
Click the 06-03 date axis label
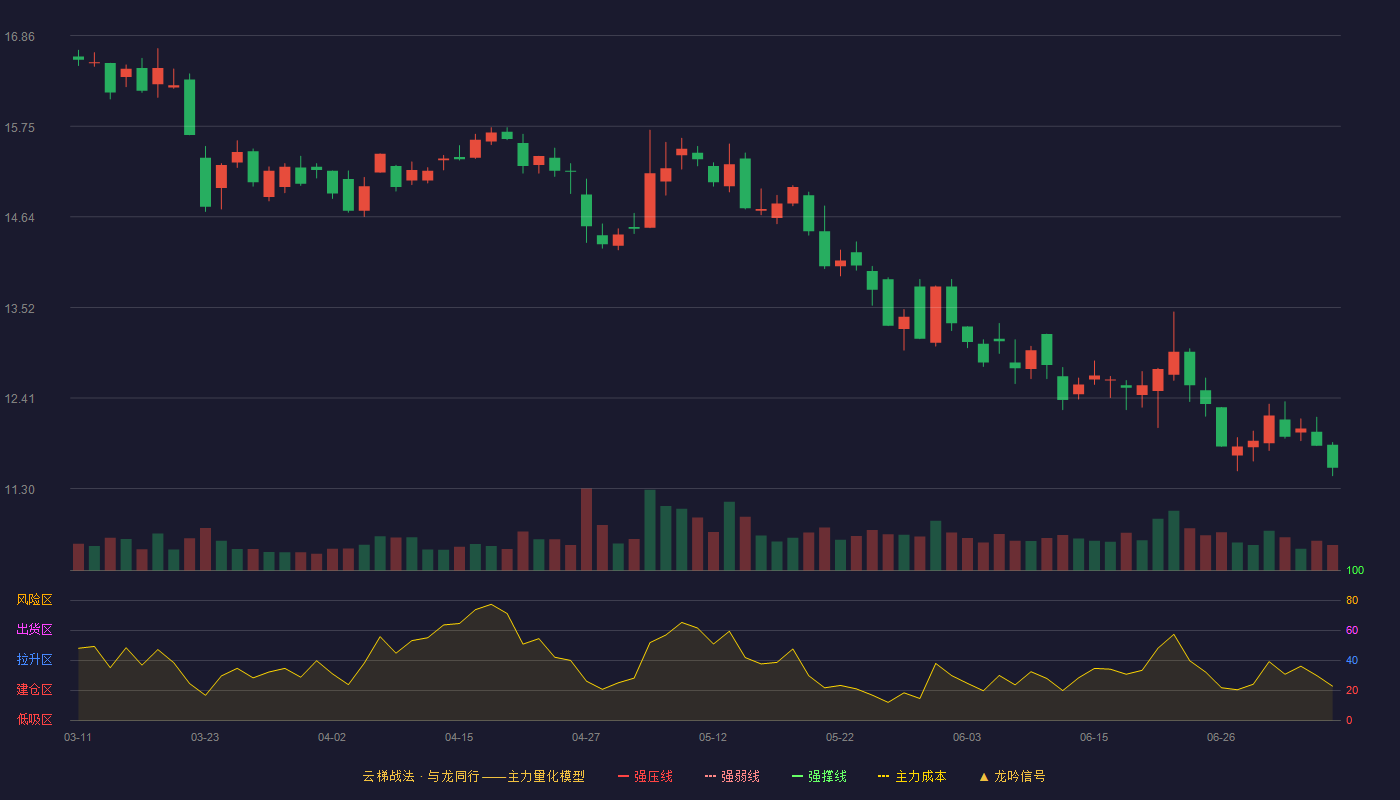click(967, 737)
